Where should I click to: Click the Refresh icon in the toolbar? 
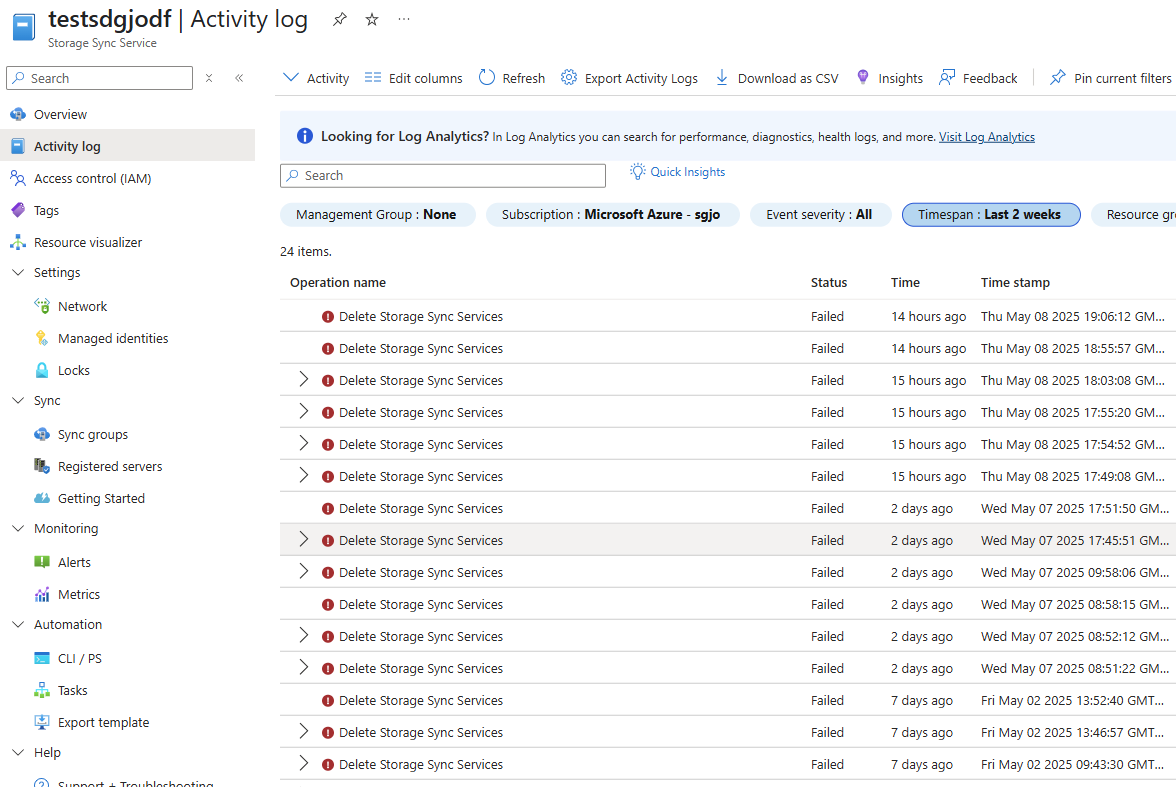(x=487, y=77)
